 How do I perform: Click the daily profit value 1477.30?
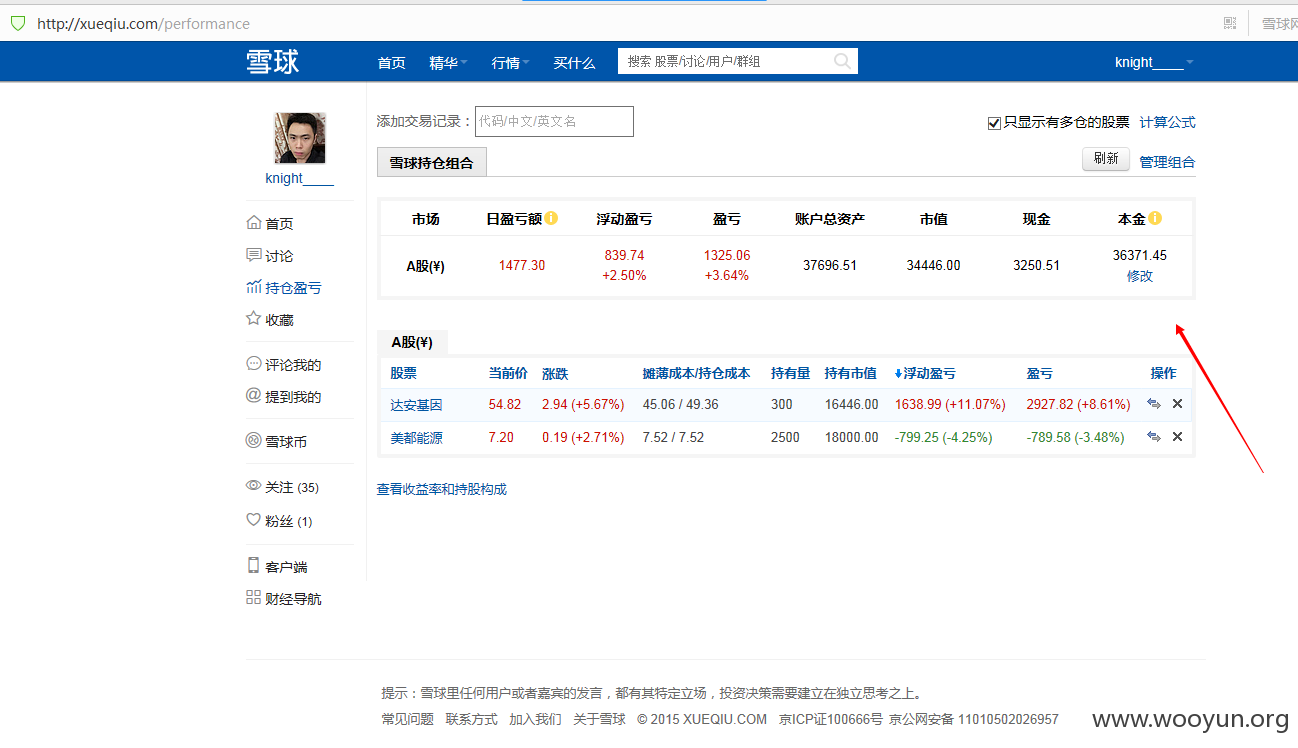(x=522, y=265)
